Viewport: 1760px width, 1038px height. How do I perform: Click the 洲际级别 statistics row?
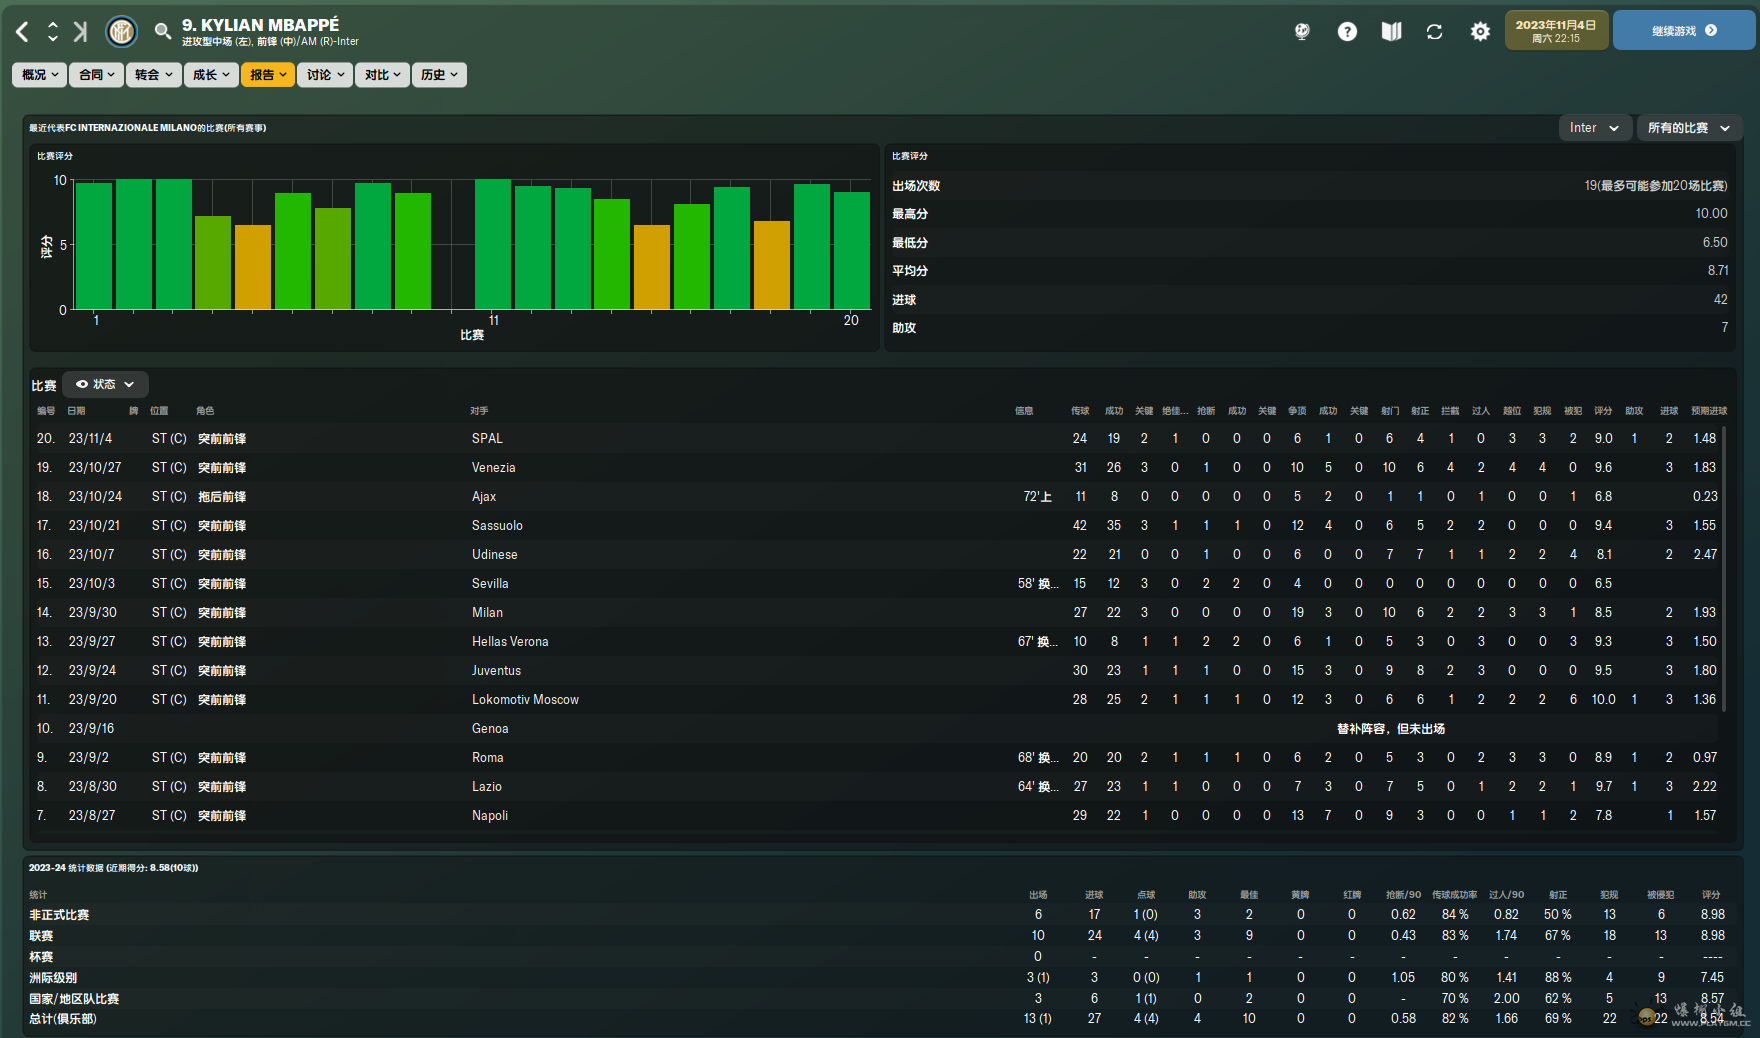(x=880, y=978)
